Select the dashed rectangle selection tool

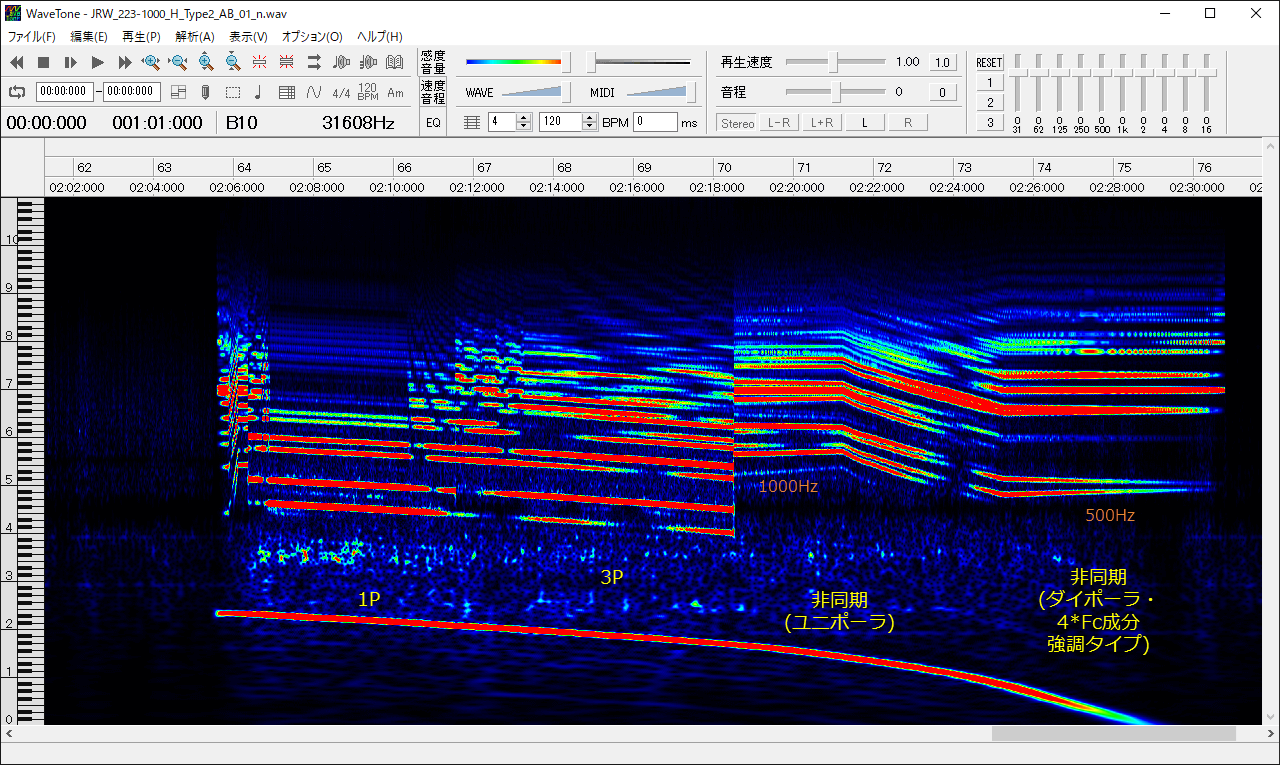(233, 92)
